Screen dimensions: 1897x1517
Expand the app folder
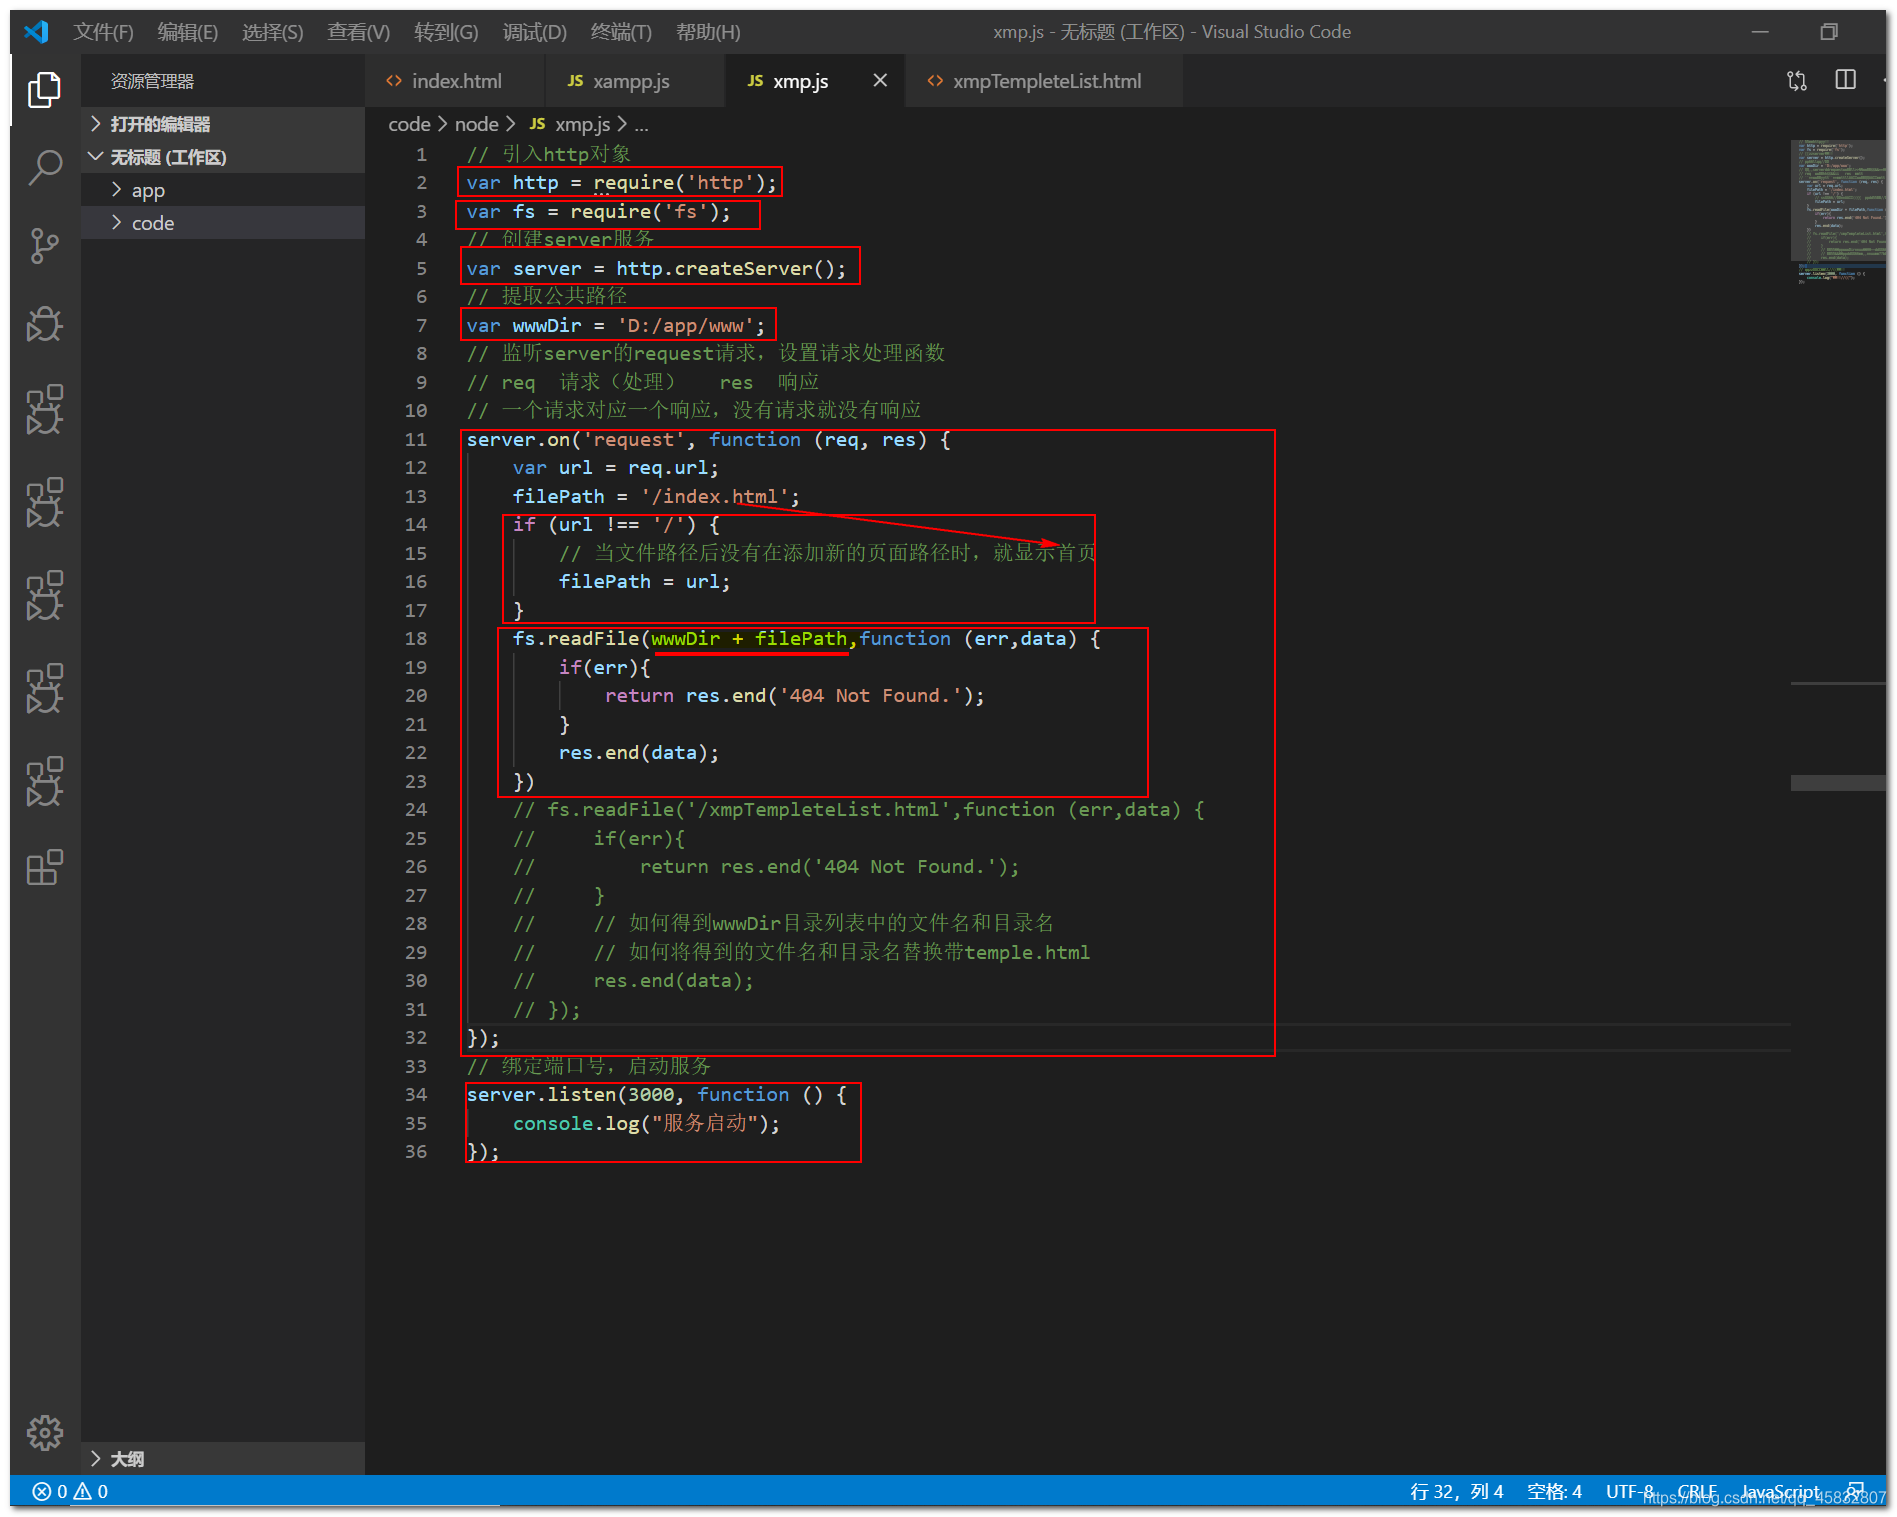tap(222, 190)
